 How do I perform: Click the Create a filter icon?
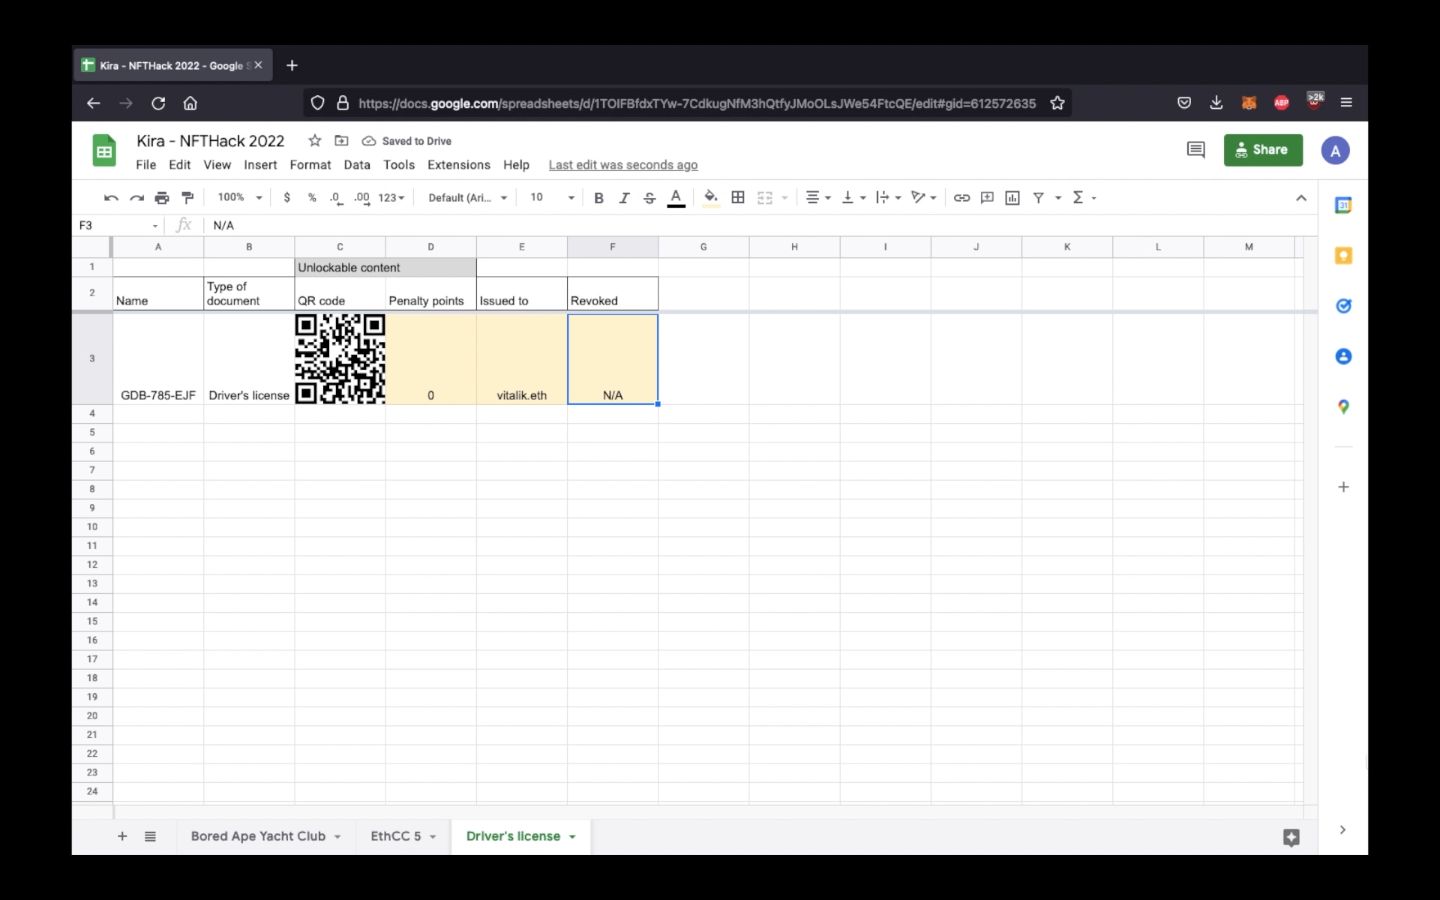click(x=1039, y=198)
